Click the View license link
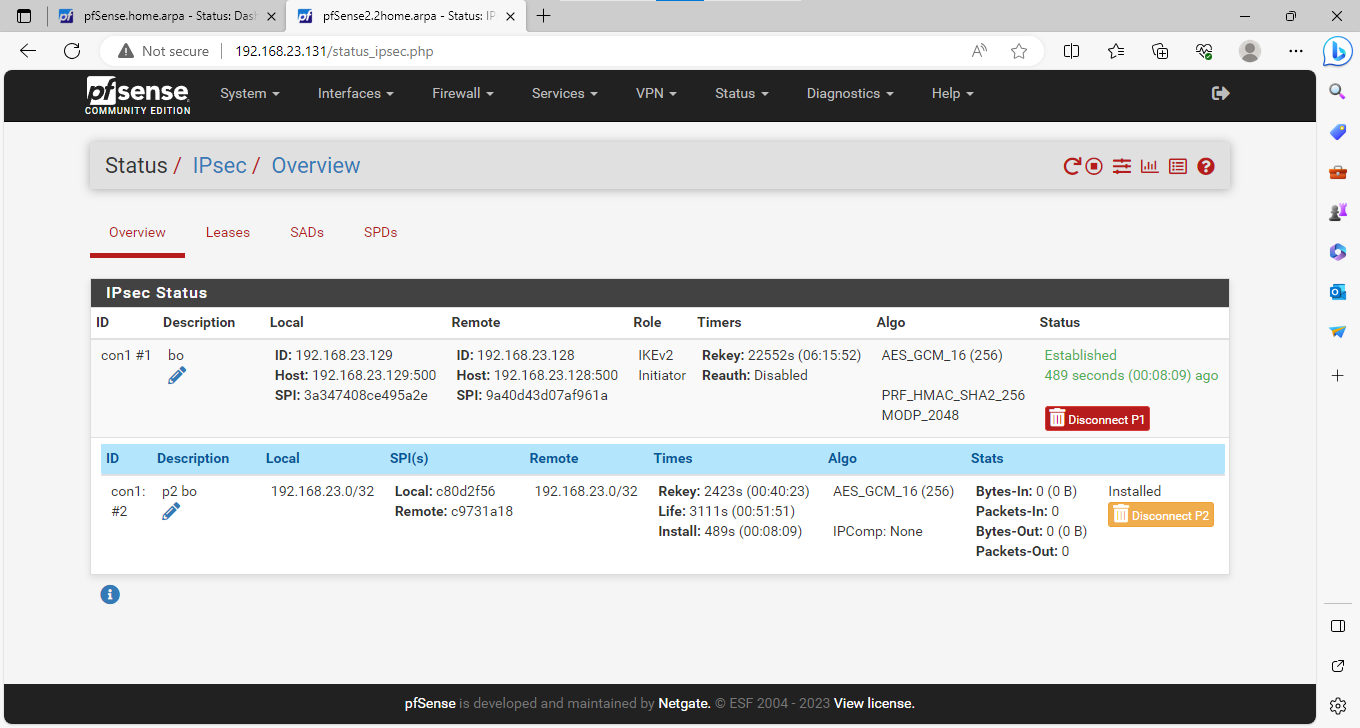This screenshot has width=1360, height=728. (x=874, y=703)
